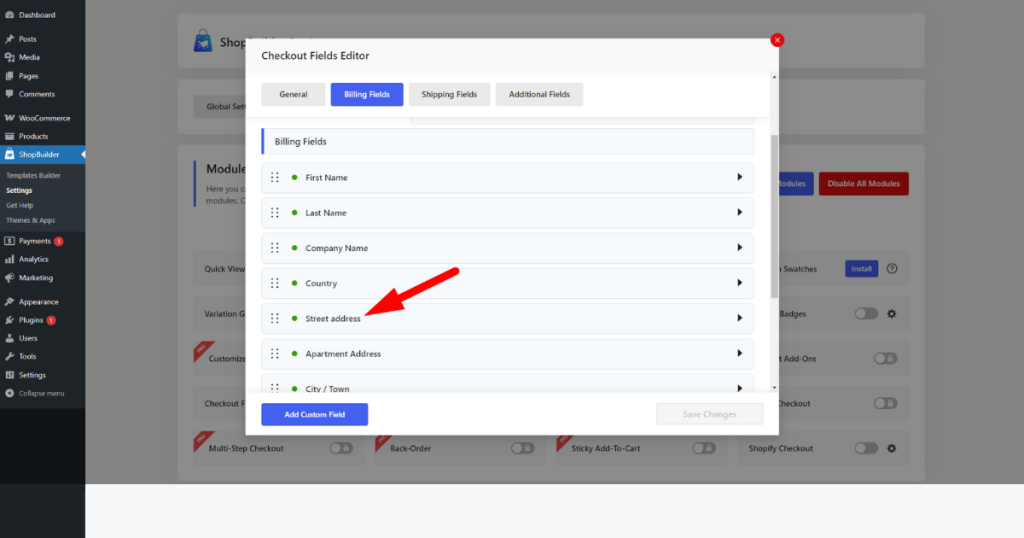This screenshot has height=538, width=1024.
Task: Click the Collapse menu arrow icon
Action: pos(9,393)
